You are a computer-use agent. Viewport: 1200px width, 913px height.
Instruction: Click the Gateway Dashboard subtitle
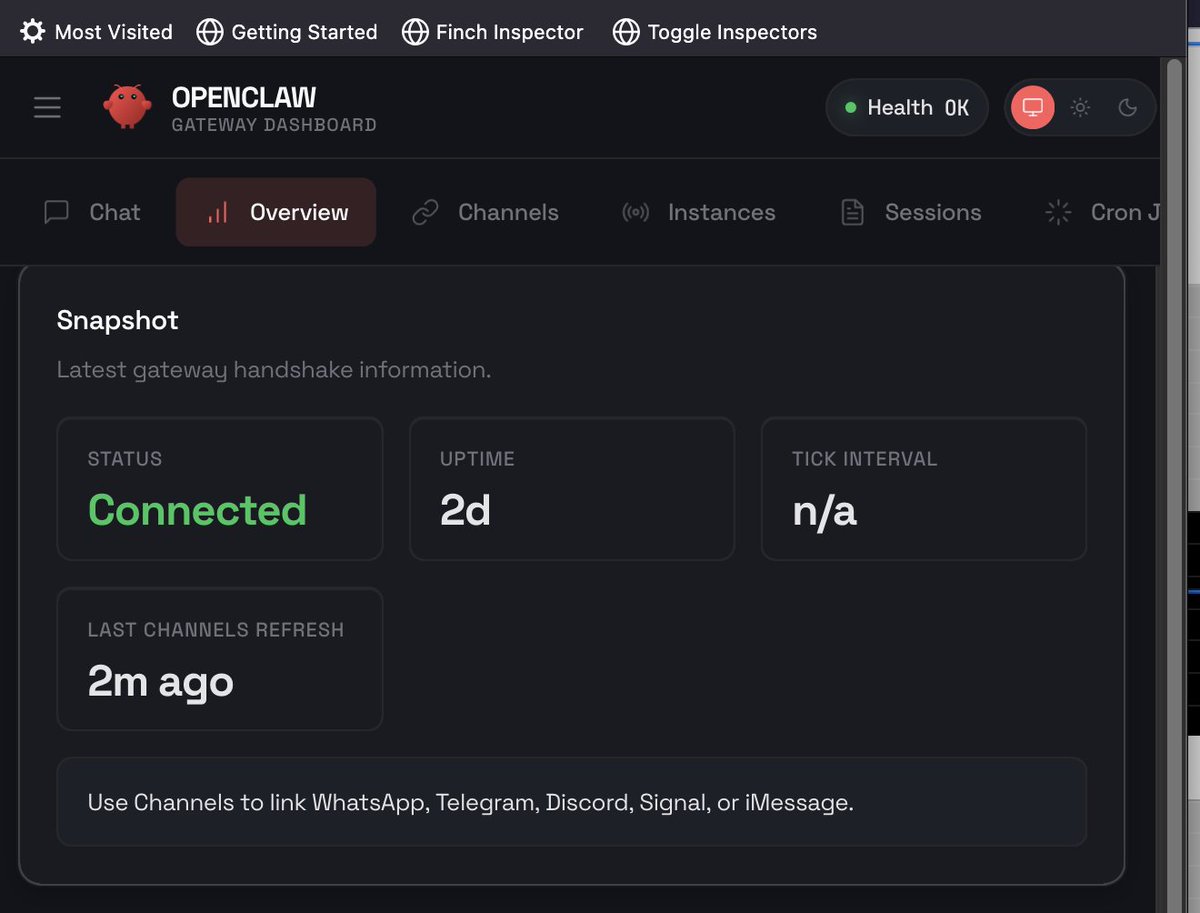coord(274,125)
